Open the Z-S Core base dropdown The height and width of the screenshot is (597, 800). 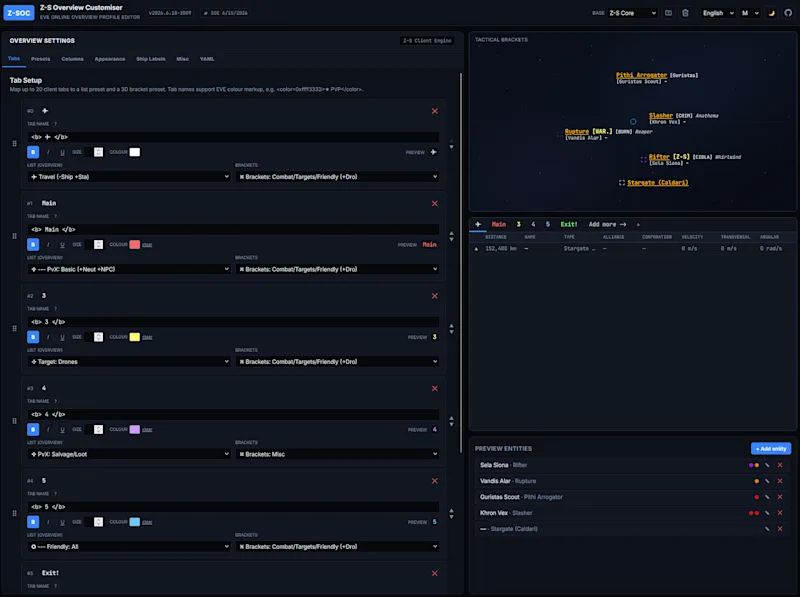pos(632,13)
